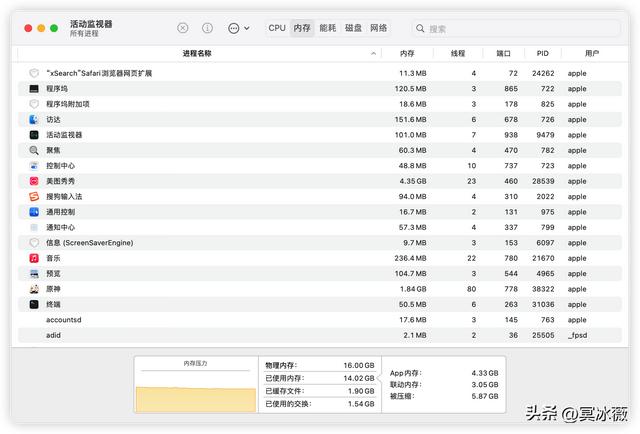Click the ScreenSaverEngine shield icon
Screen dimensions: 640x434
(34, 243)
